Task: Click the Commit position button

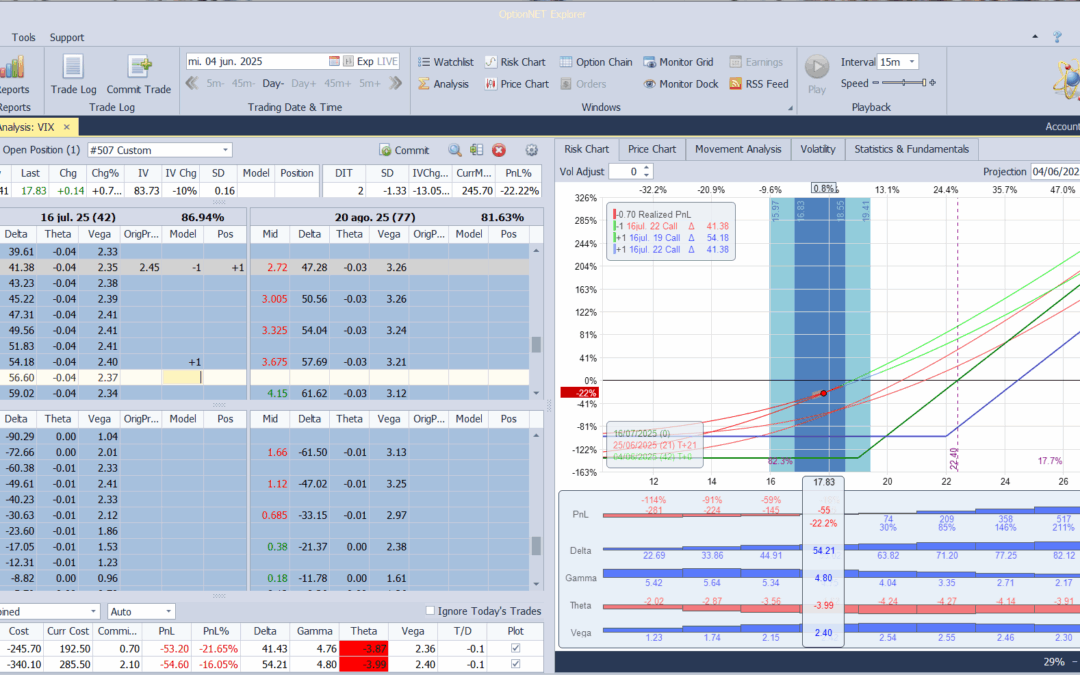Action: point(404,150)
